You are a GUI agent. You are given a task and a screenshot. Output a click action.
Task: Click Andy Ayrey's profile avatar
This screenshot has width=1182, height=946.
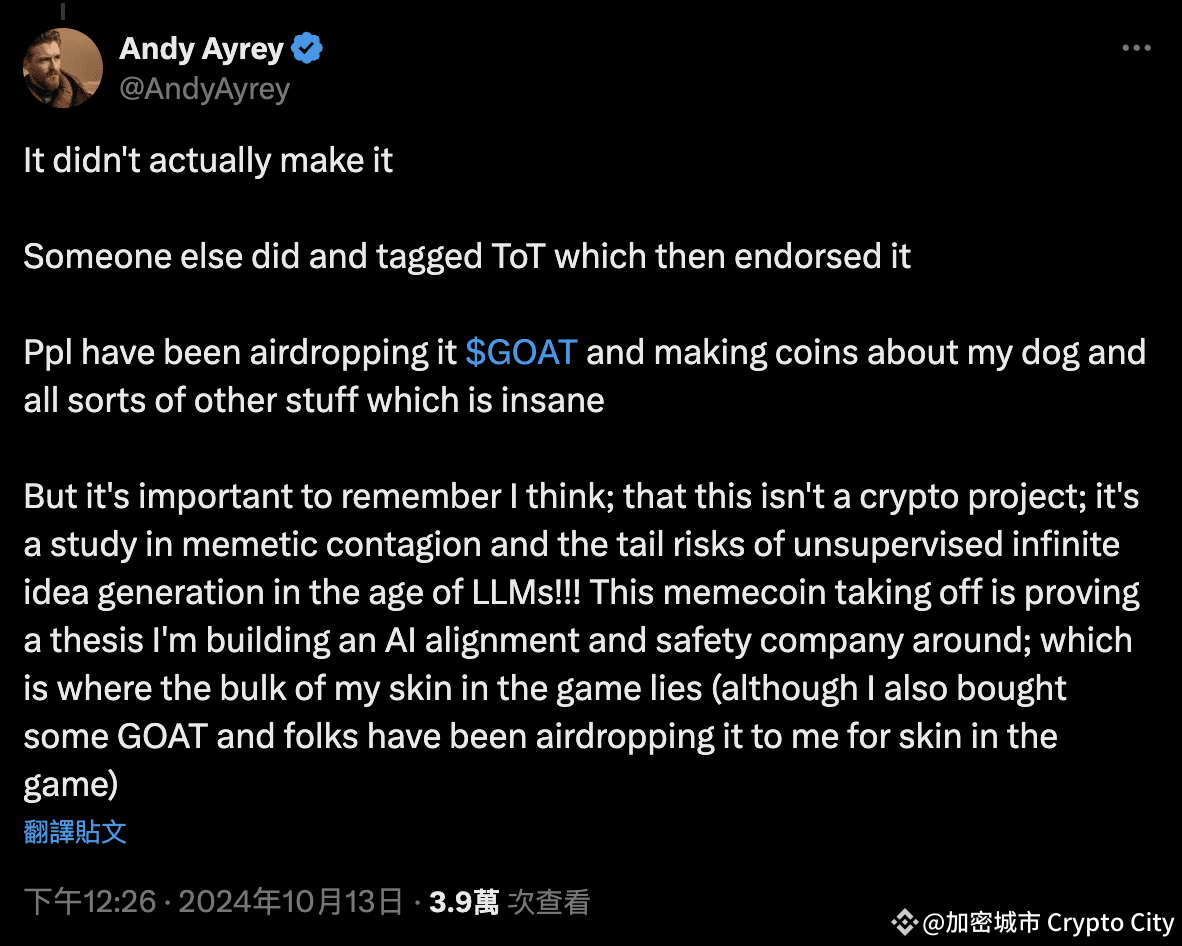tap(62, 67)
